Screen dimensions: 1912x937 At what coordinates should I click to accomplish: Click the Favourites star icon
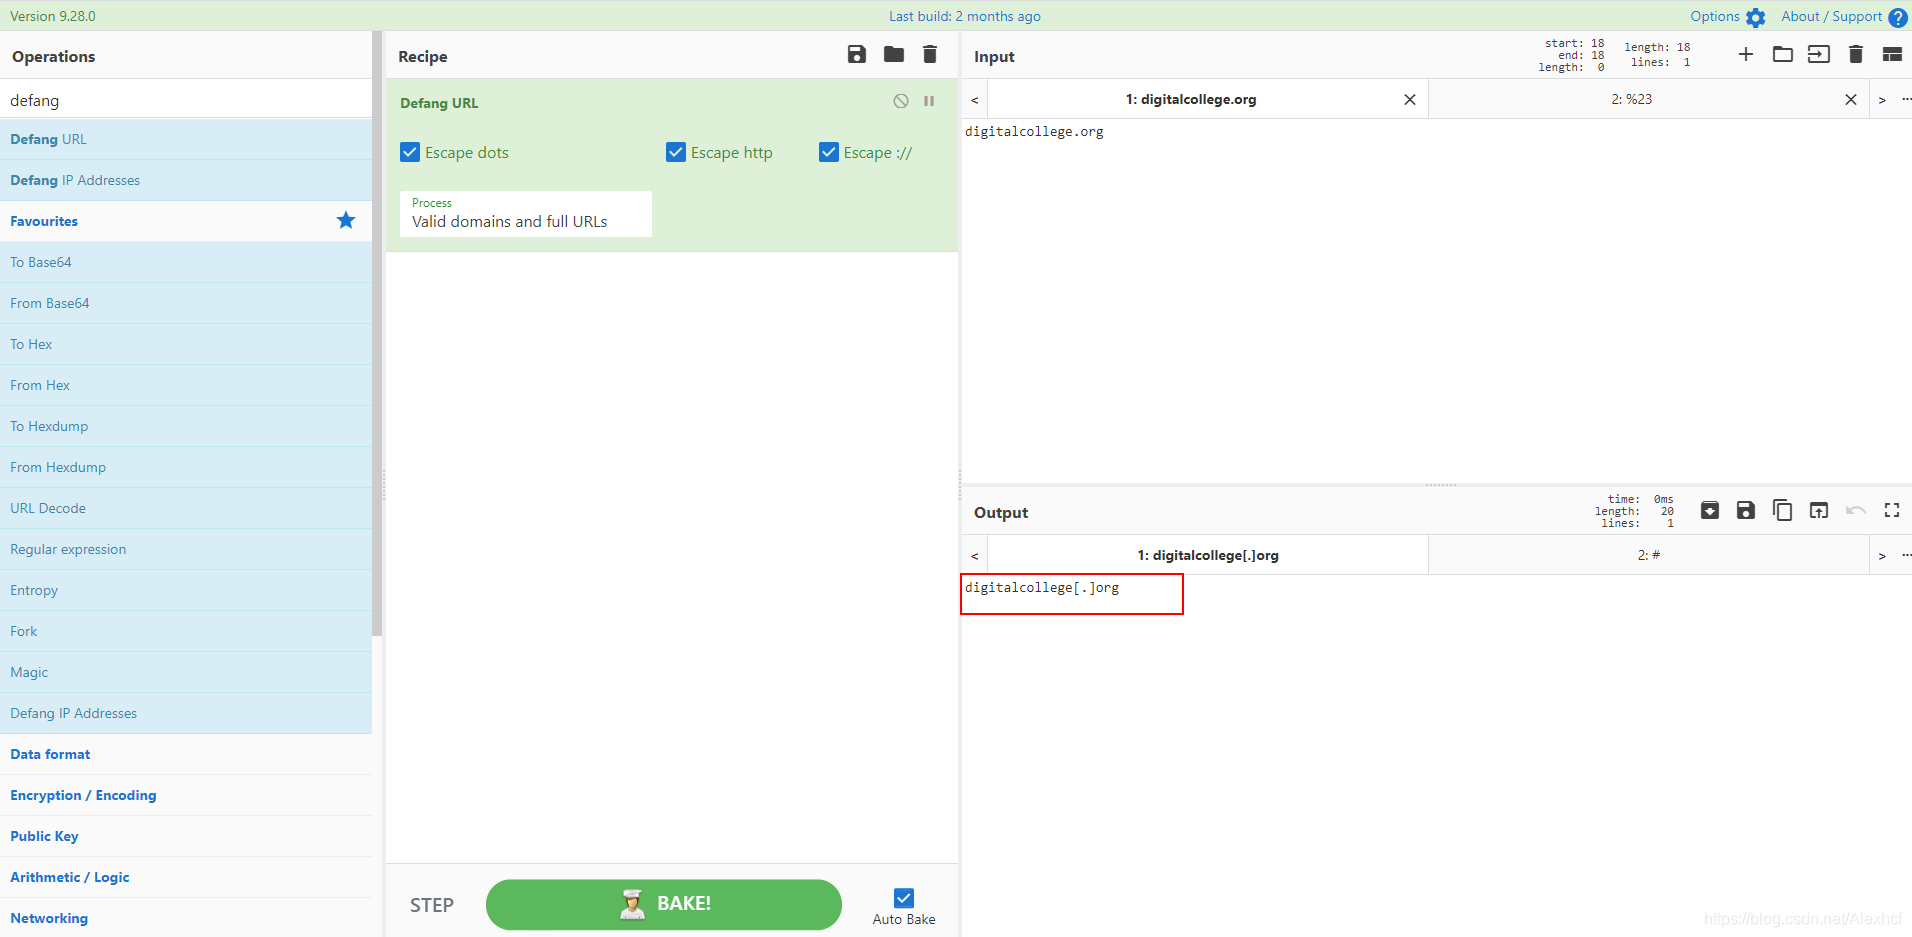click(346, 220)
